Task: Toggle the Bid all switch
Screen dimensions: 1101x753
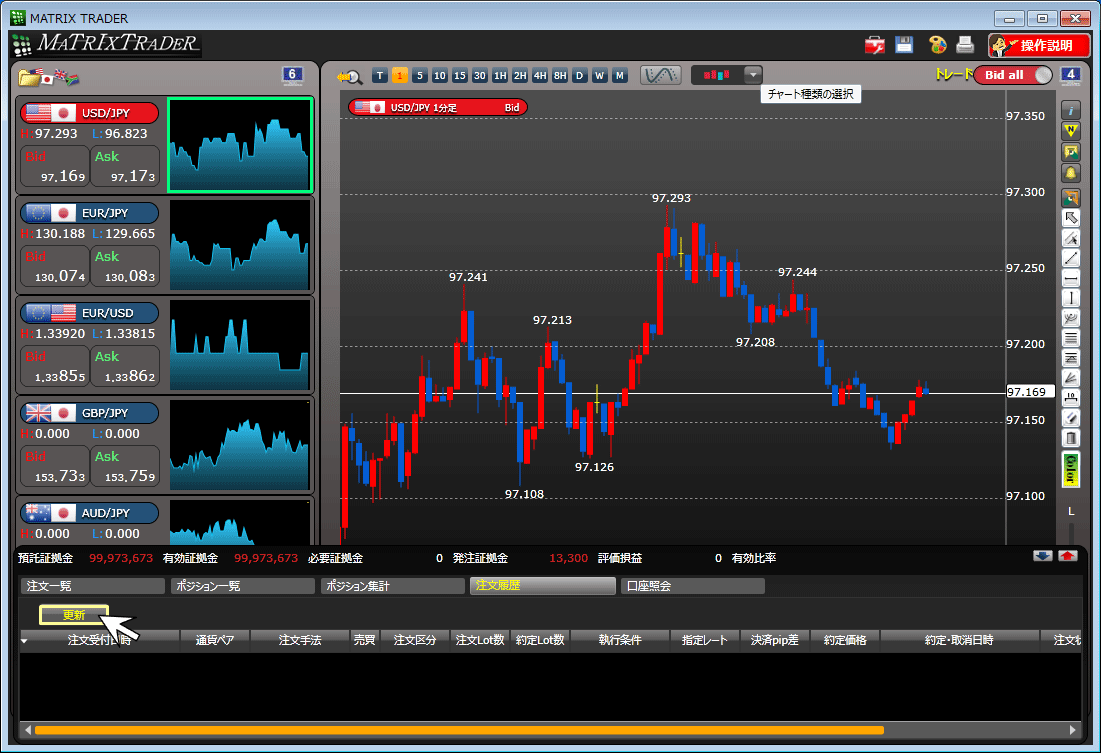Action: [x=1013, y=75]
